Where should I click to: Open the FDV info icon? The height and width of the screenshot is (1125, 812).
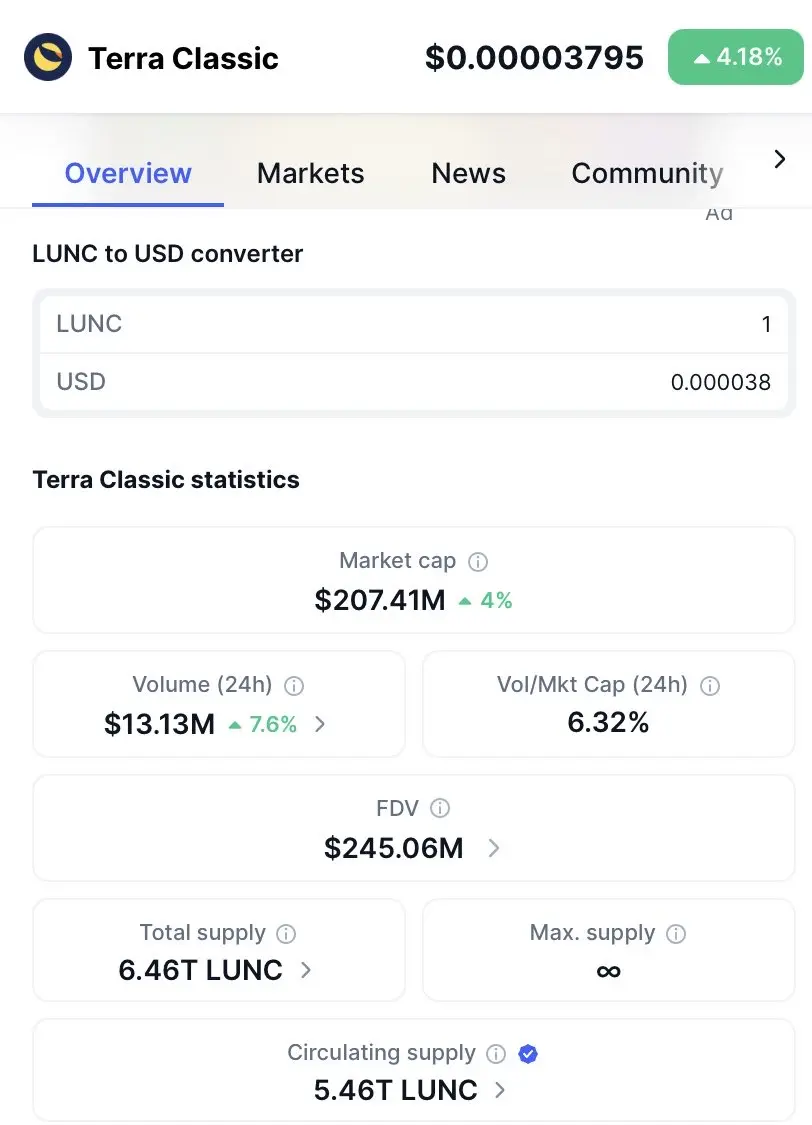pyautogui.click(x=440, y=809)
